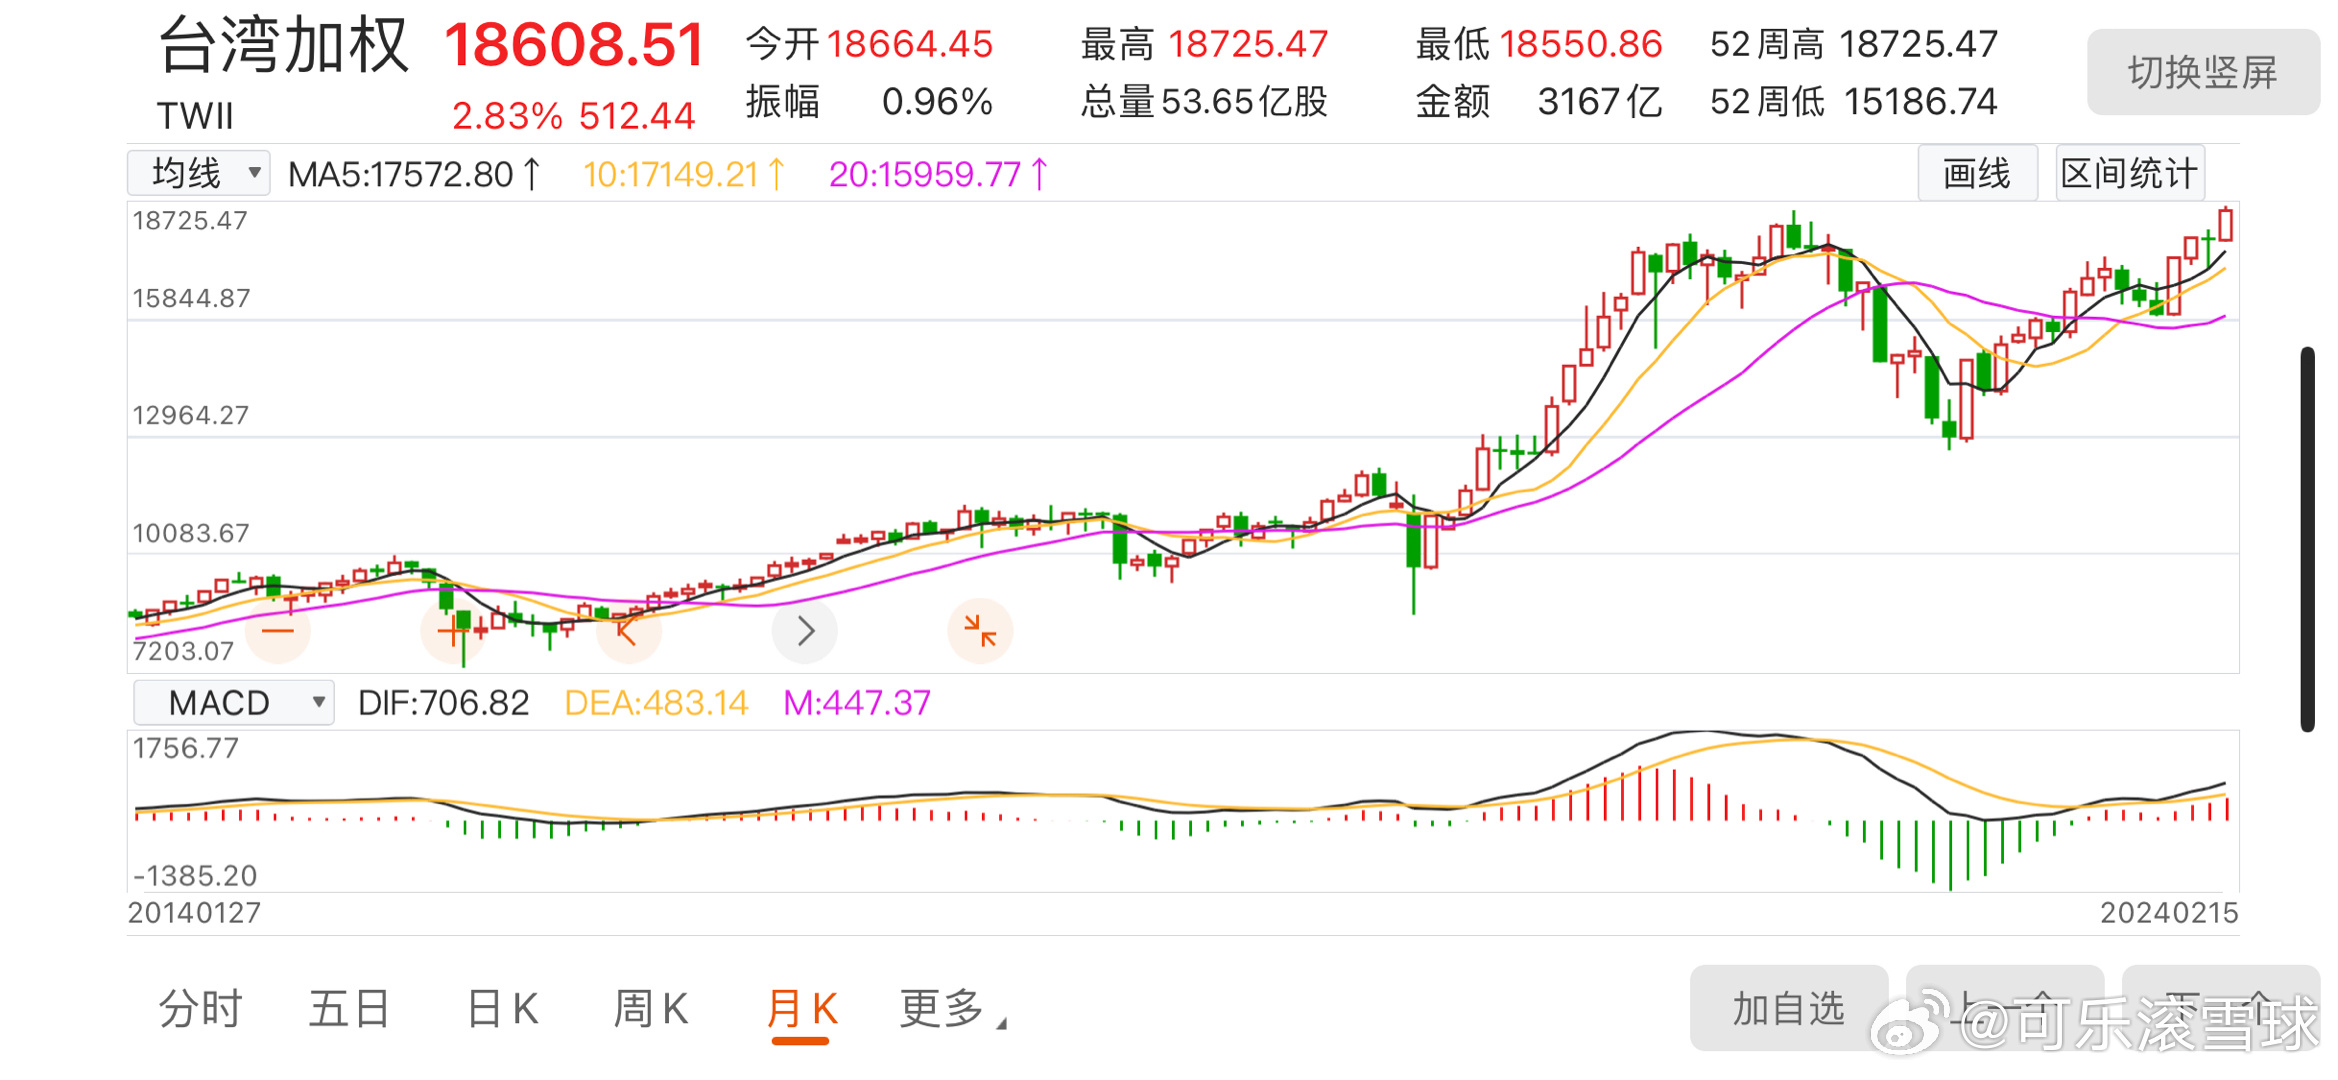Switch to the 分时 tab
This screenshot has width=2338, height=1080.
tap(201, 1009)
